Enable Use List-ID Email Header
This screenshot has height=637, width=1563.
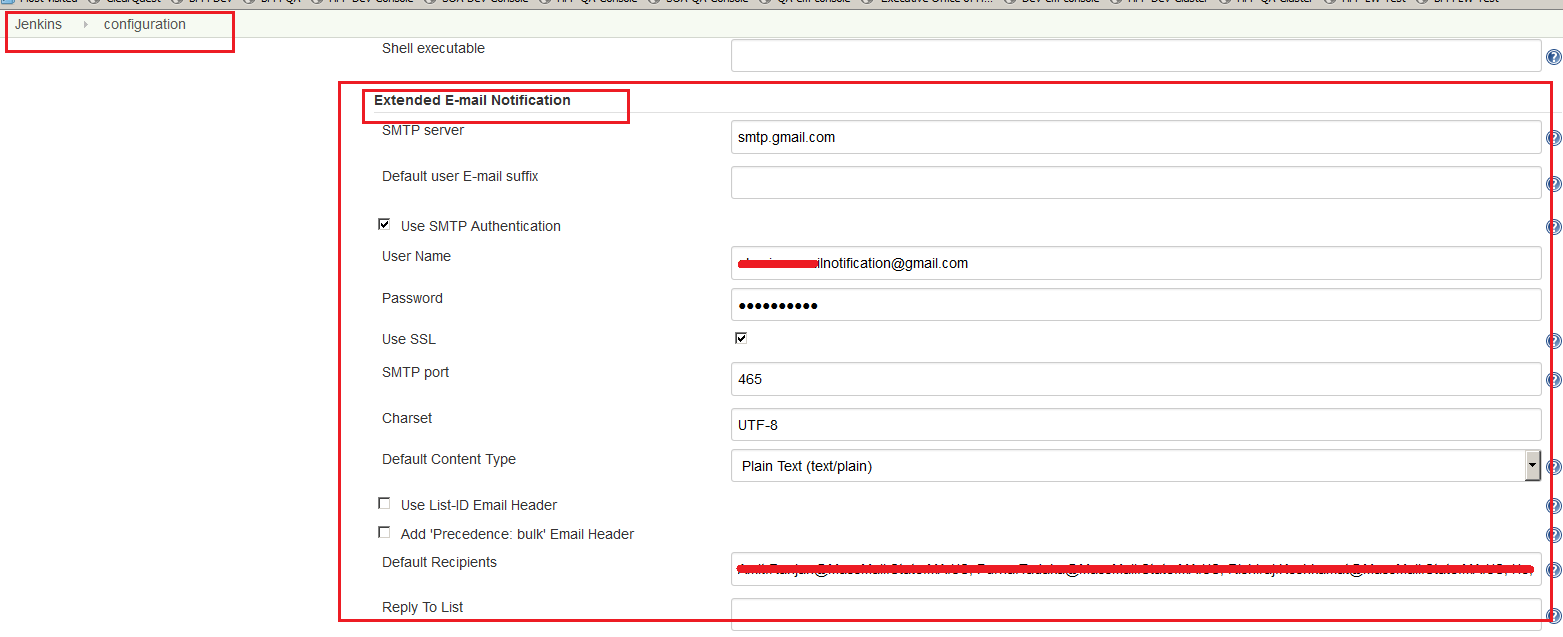[384, 503]
